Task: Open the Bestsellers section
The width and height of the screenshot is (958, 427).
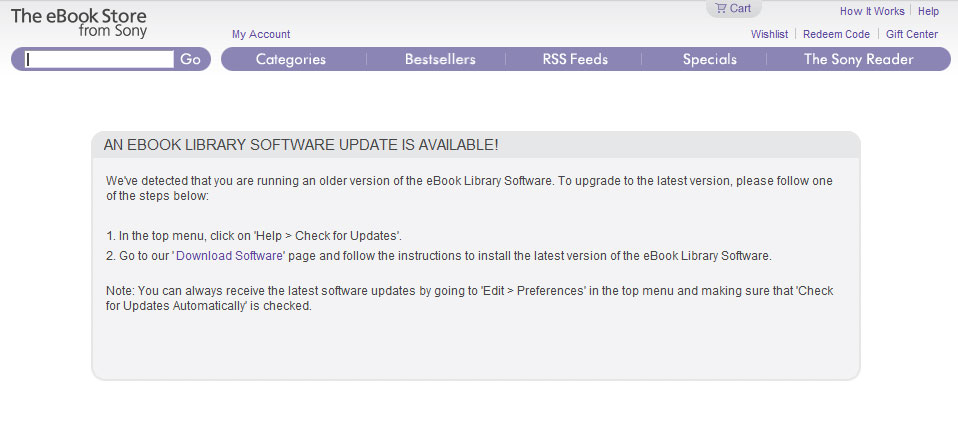Action: [440, 59]
